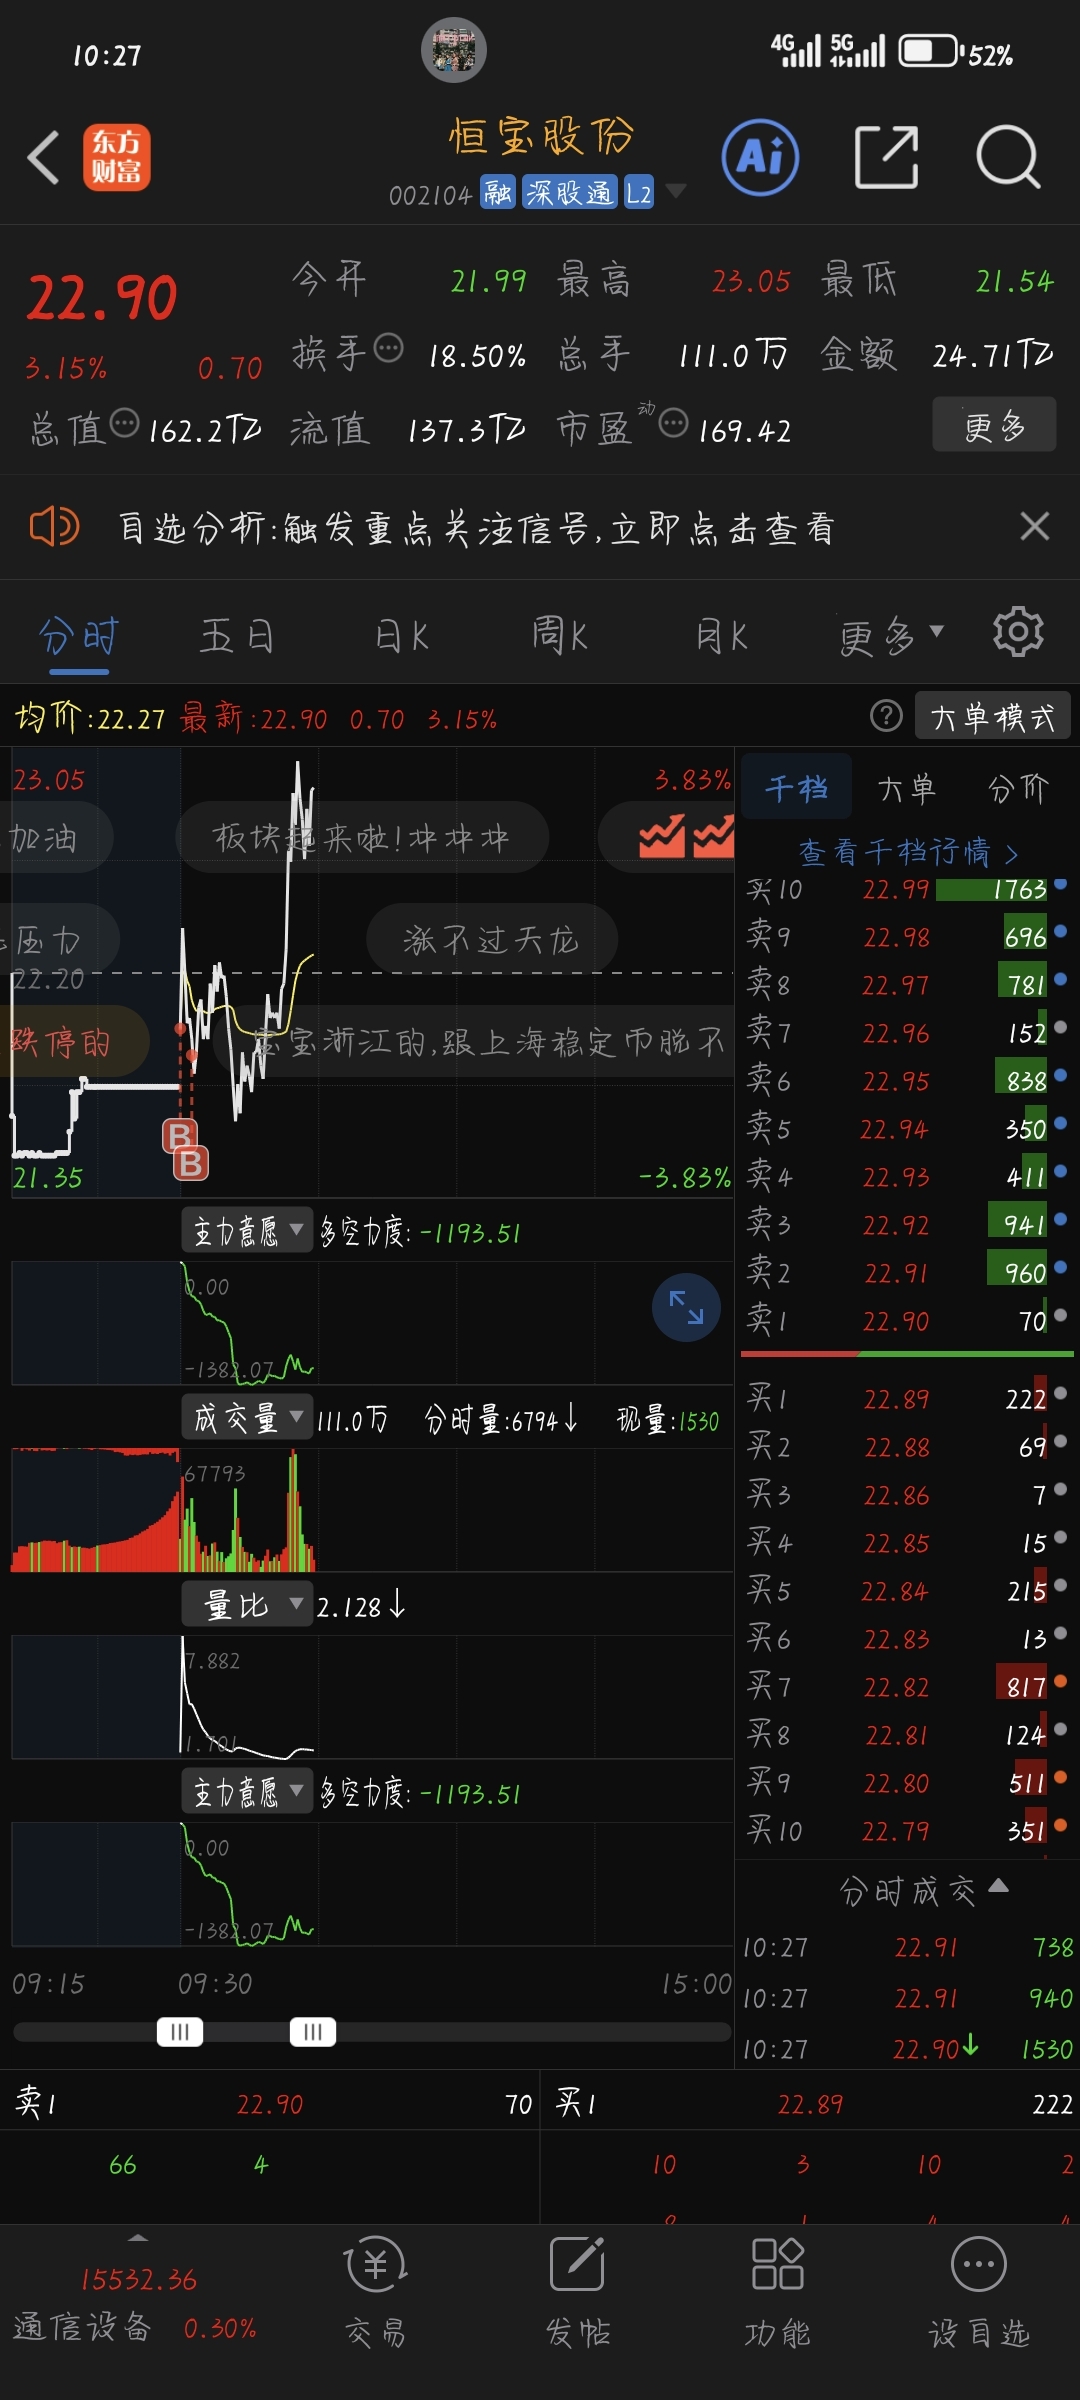
Task: Open the 功能 functions icon
Action: coord(778,2293)
